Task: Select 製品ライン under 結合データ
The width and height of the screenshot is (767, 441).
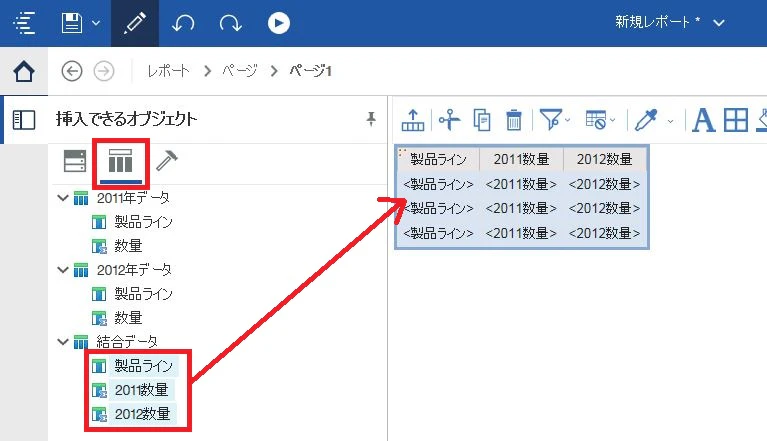Action: click(x=143, y=366)
